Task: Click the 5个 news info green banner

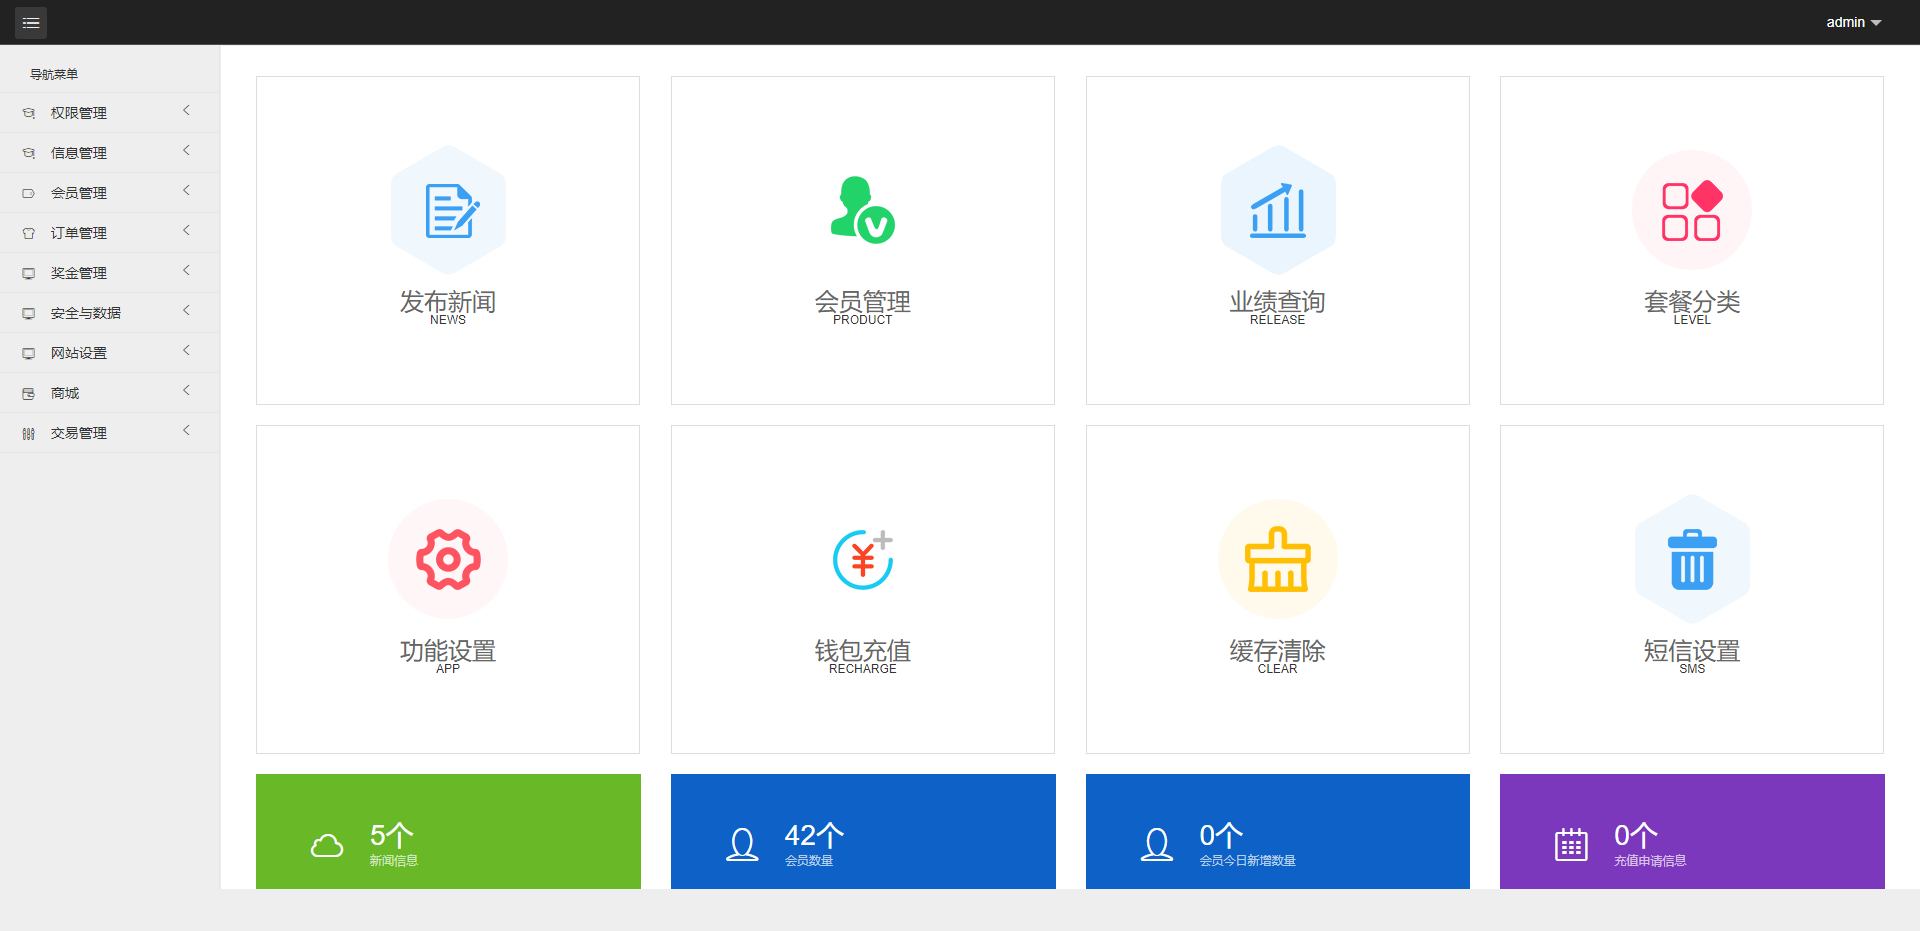Action: (x=448, y=831)
